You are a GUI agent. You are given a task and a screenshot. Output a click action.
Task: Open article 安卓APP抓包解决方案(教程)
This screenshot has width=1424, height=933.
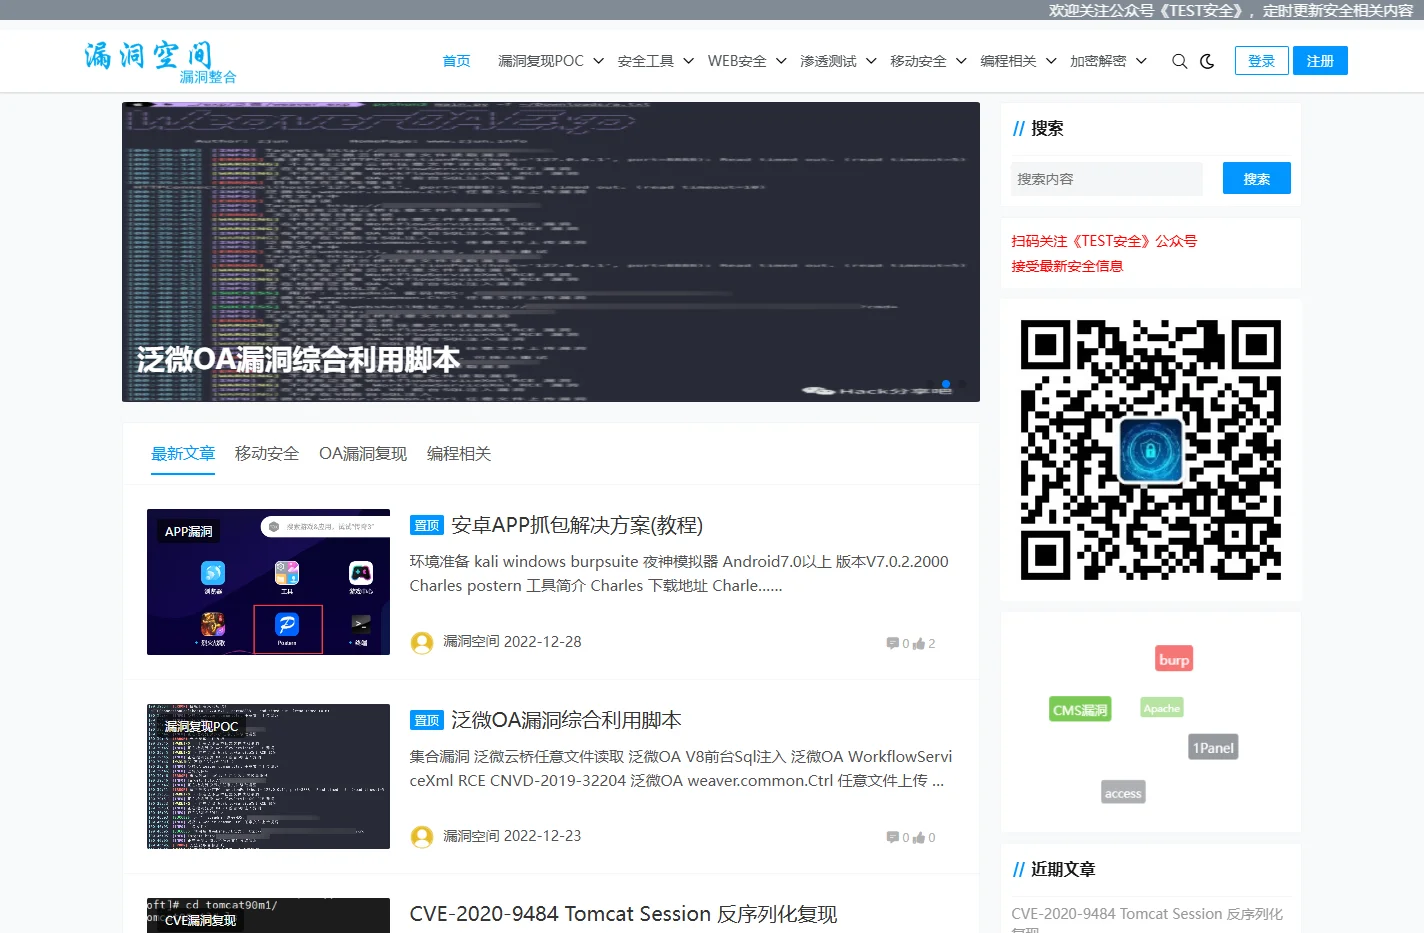click(x=577, y=525)
